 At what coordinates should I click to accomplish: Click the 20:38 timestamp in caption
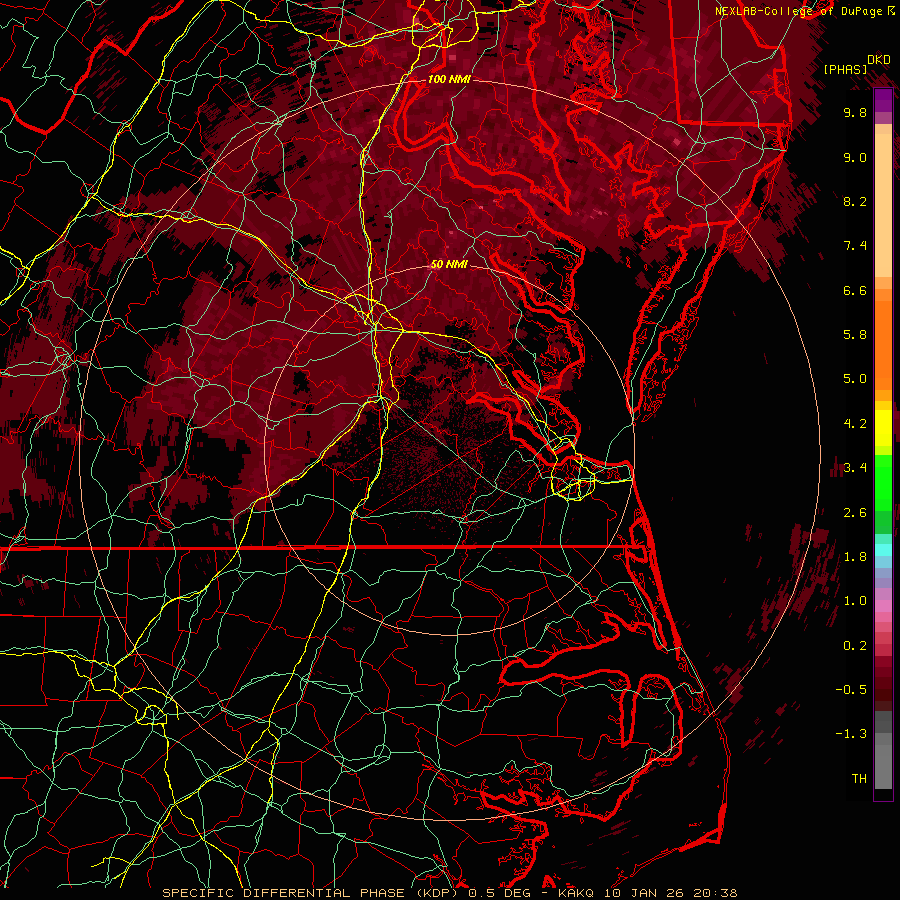[715, 893]
